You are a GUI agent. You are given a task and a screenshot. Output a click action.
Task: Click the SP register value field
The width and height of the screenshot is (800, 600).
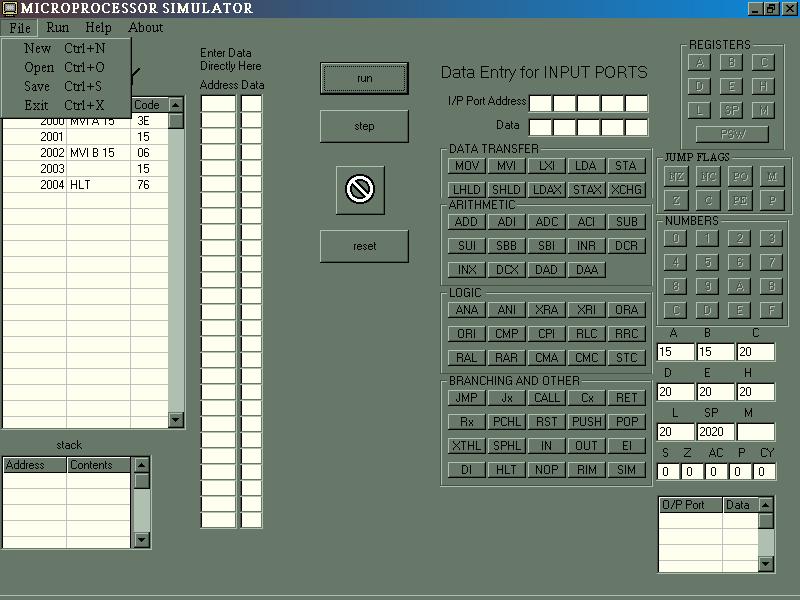715,432
